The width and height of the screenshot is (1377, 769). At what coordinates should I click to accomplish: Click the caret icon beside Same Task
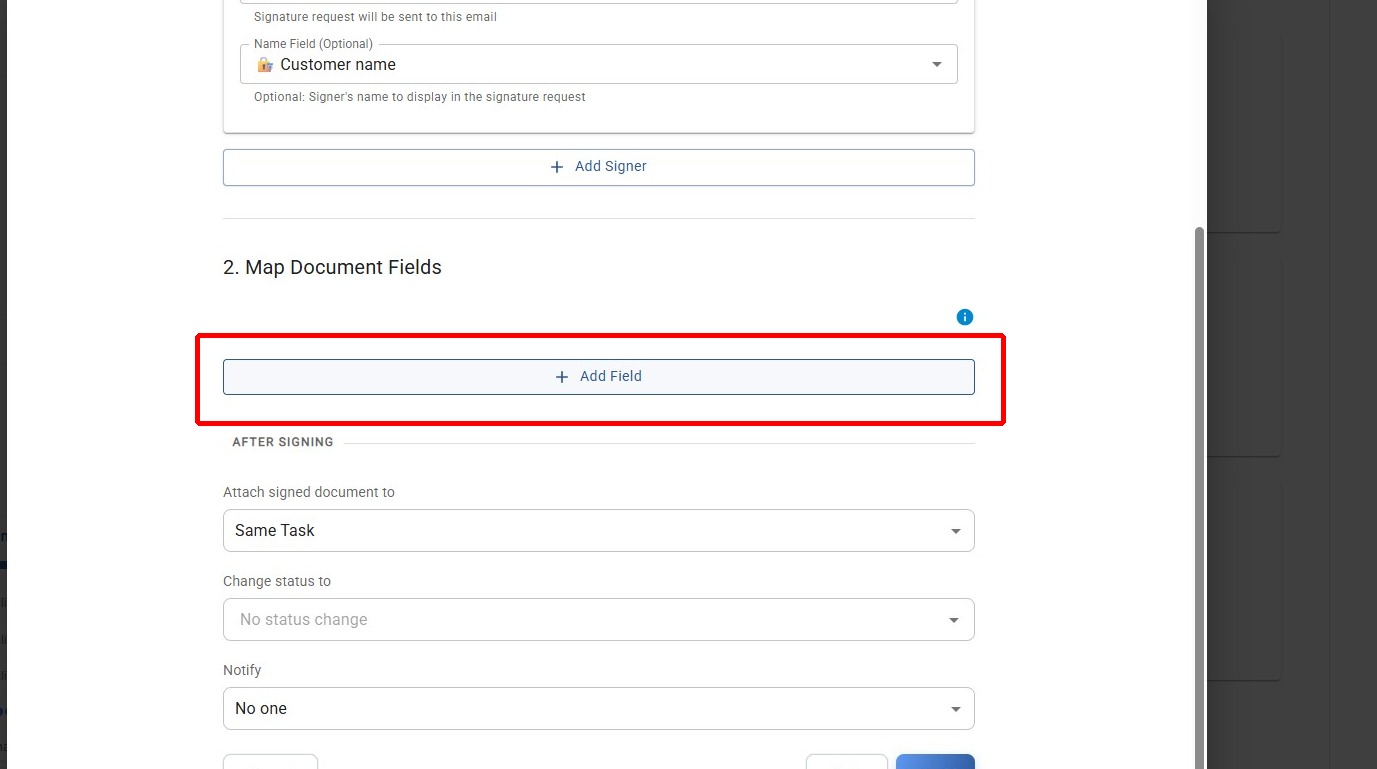955,531
